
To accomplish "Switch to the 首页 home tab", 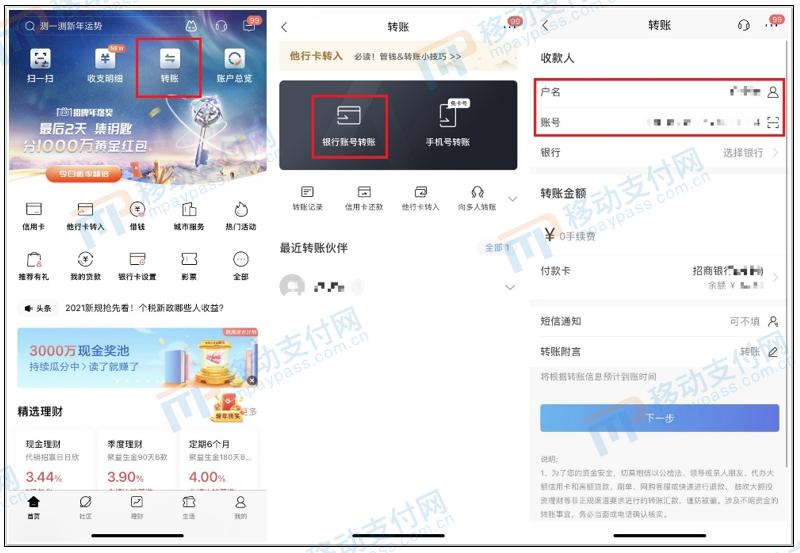I will pos(34,507).
